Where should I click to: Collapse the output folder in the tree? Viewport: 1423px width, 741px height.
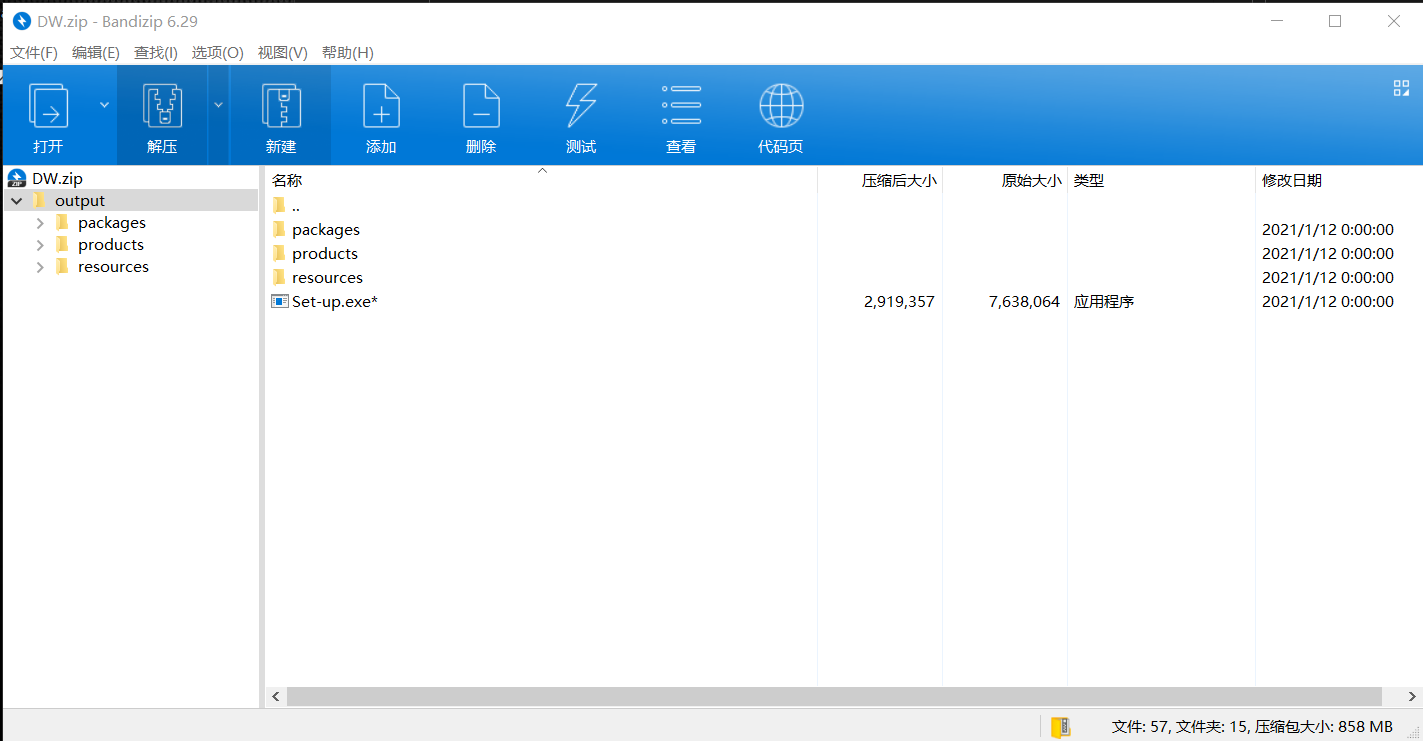pos(17,201)
